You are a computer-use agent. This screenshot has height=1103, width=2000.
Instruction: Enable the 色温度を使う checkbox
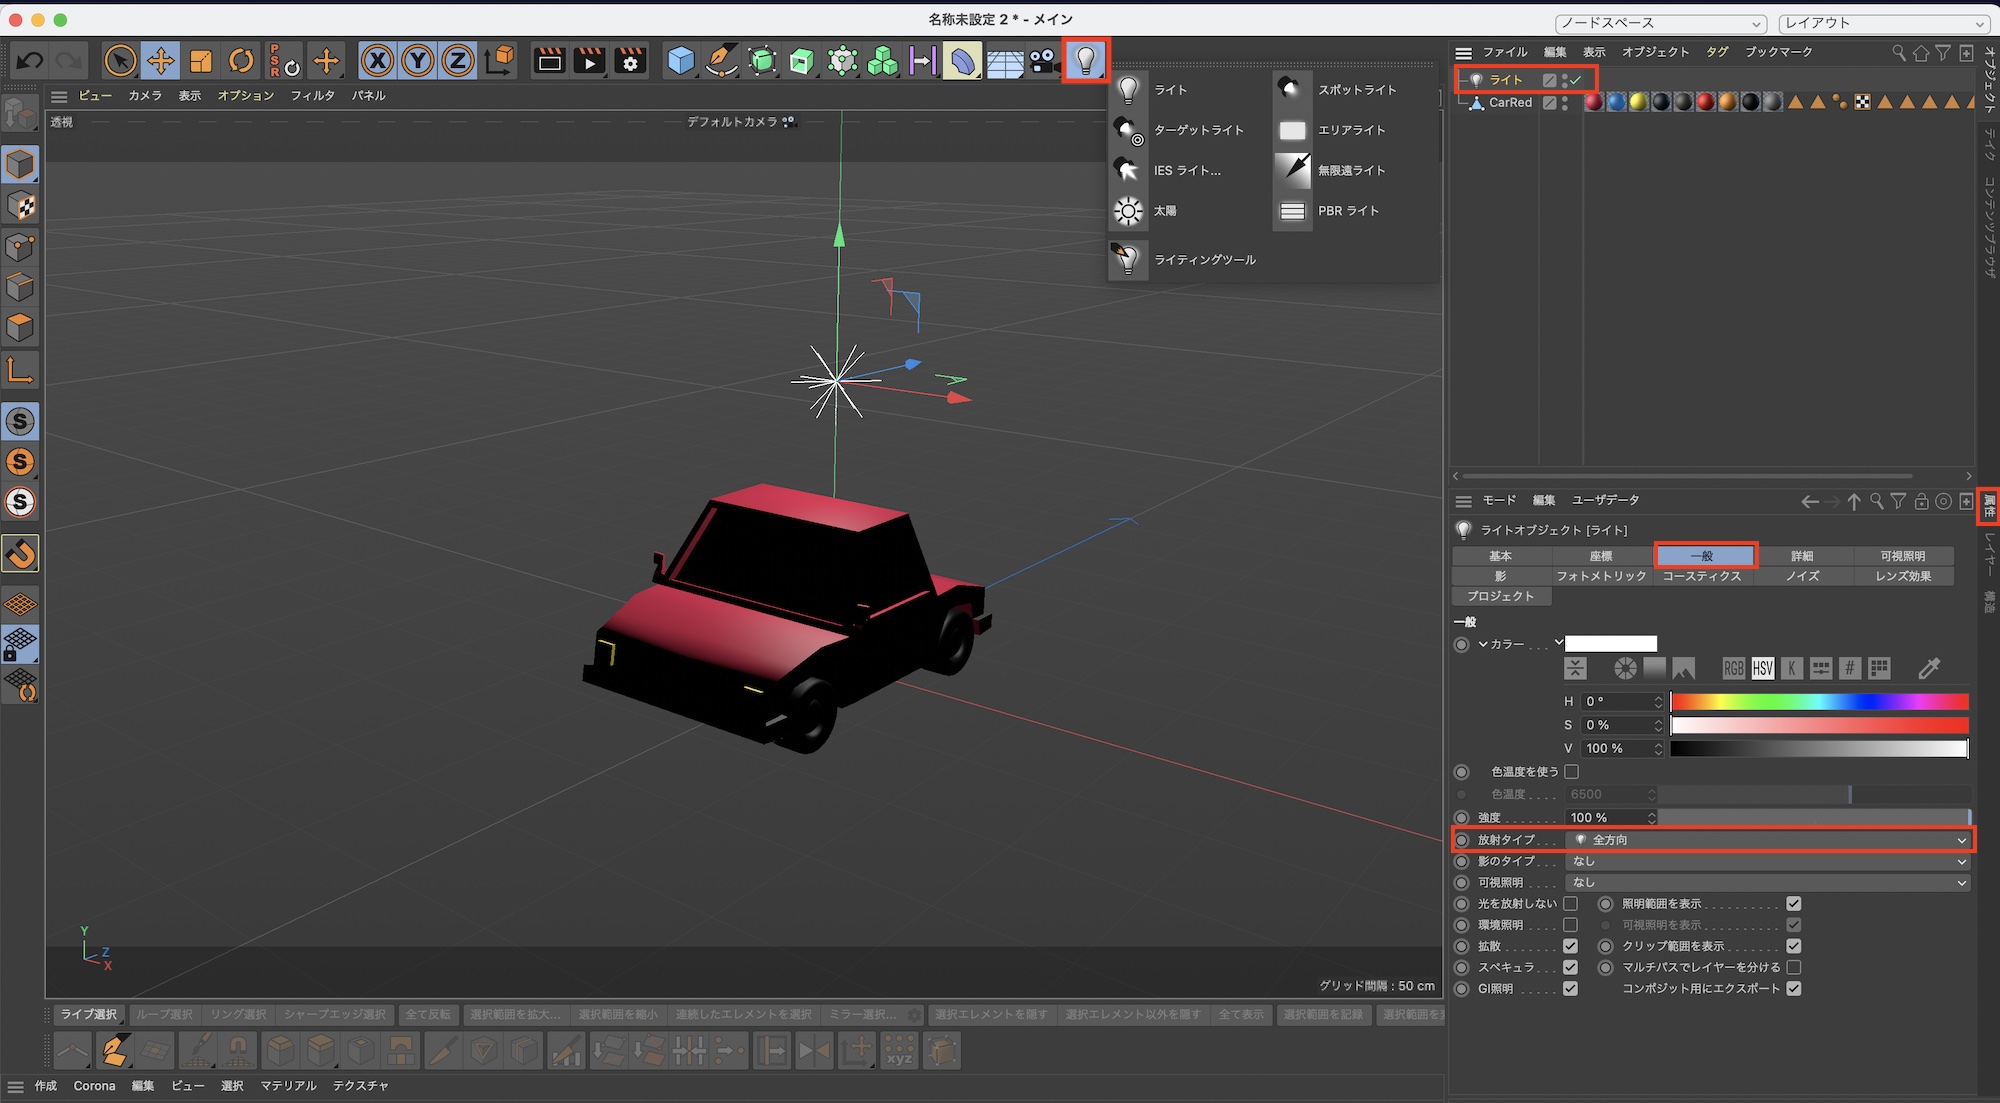tap(1571, 772)
